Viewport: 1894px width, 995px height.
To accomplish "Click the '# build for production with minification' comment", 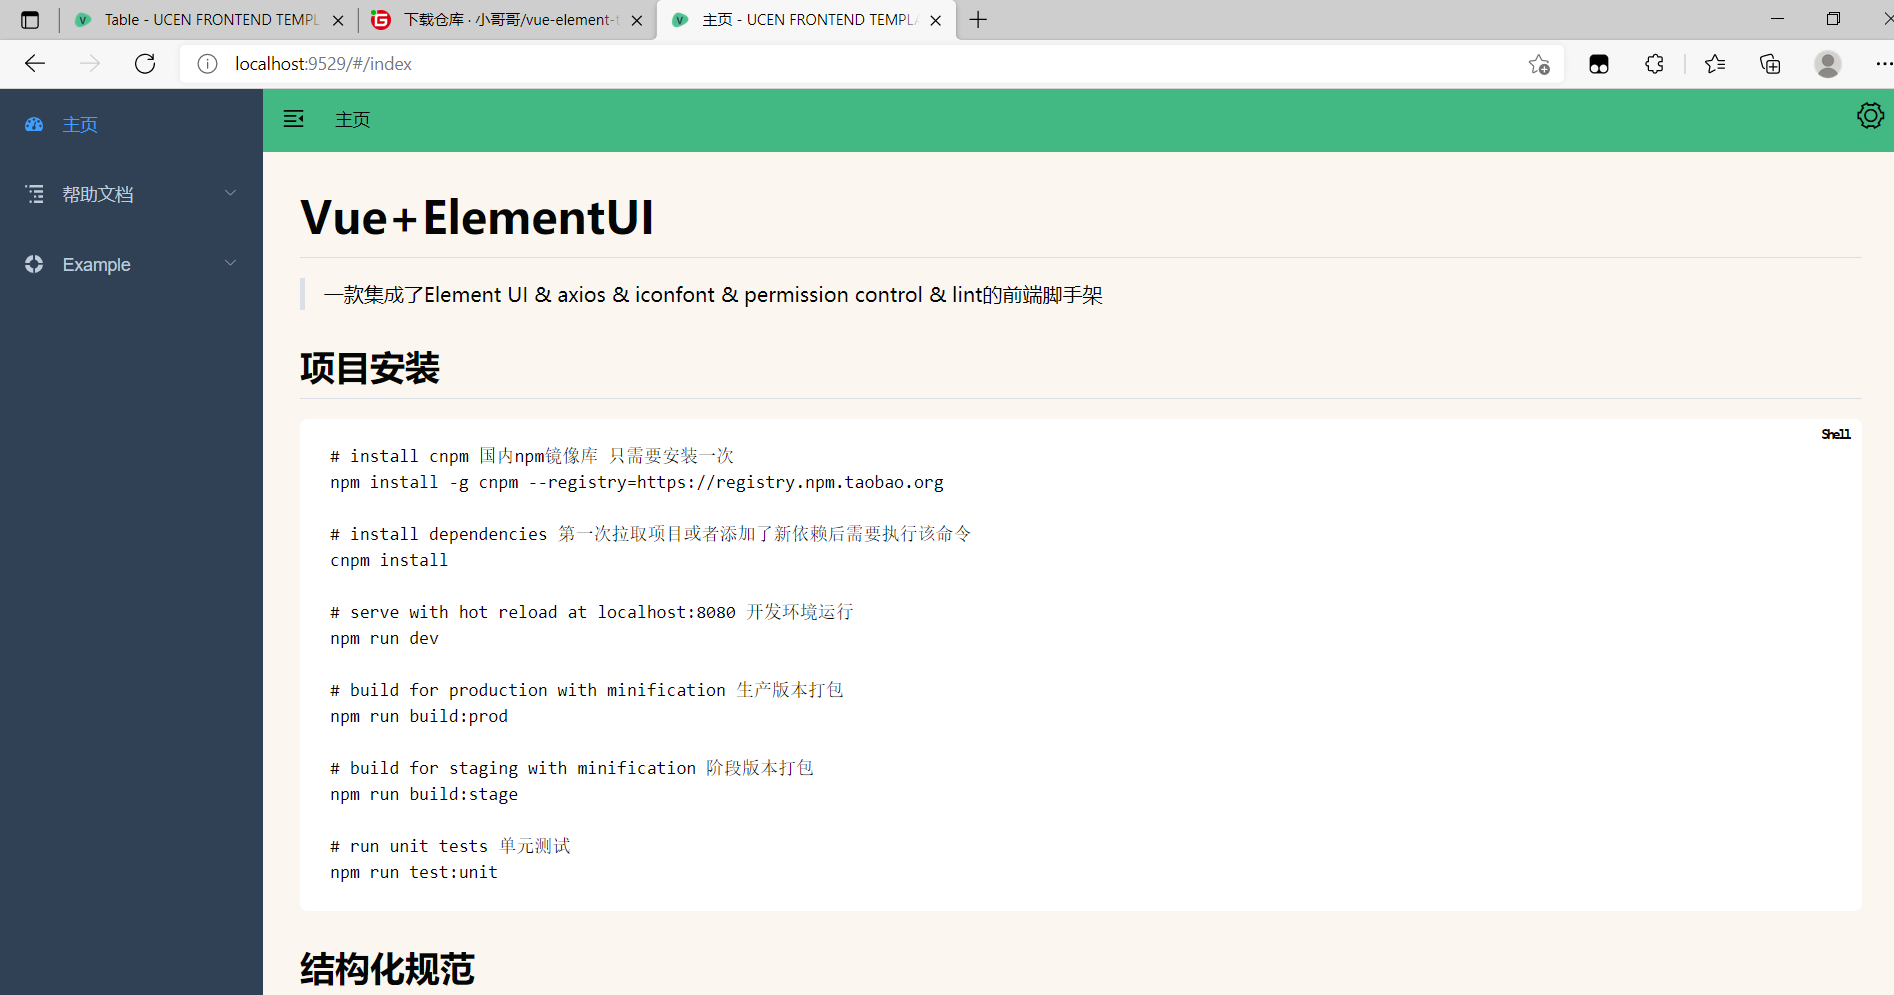I will coord(587,690).
